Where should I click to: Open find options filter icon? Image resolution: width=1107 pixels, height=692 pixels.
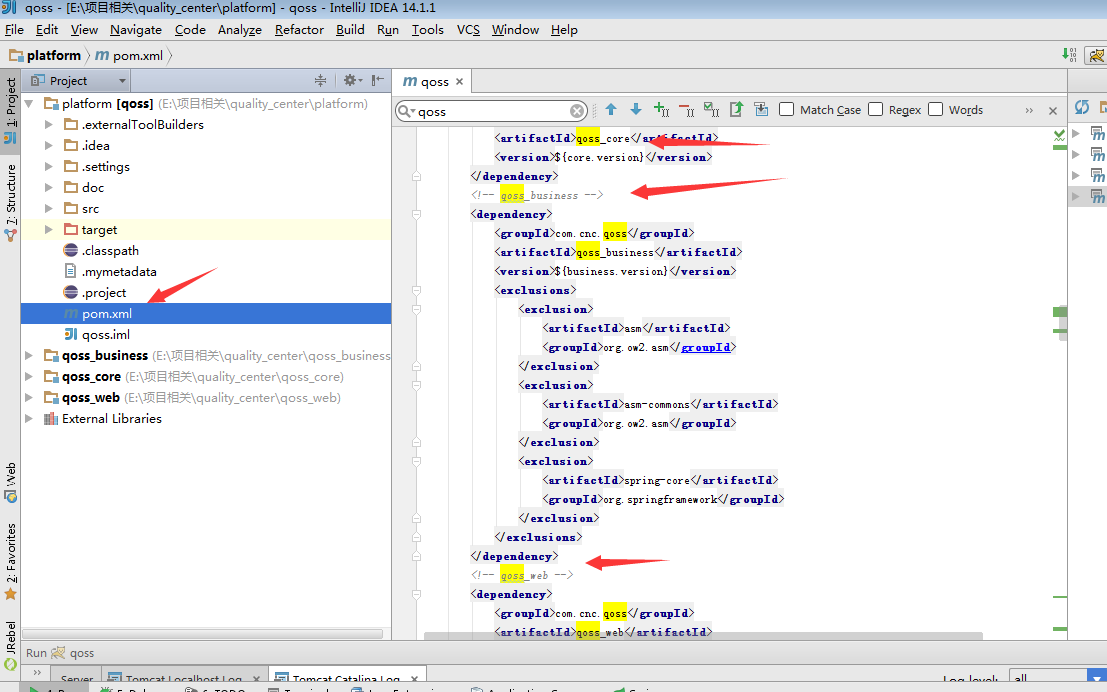(761, 109)
